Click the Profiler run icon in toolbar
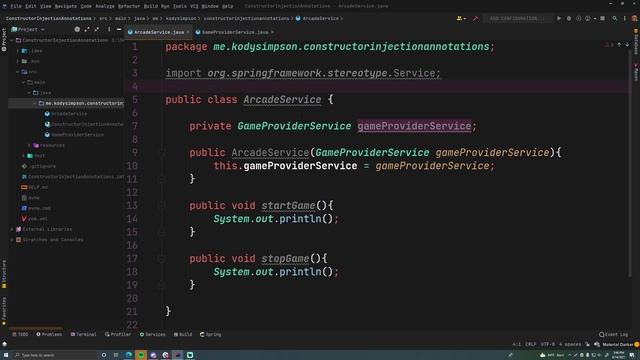The width and height of the screenshot is (640, 360). 589,18
